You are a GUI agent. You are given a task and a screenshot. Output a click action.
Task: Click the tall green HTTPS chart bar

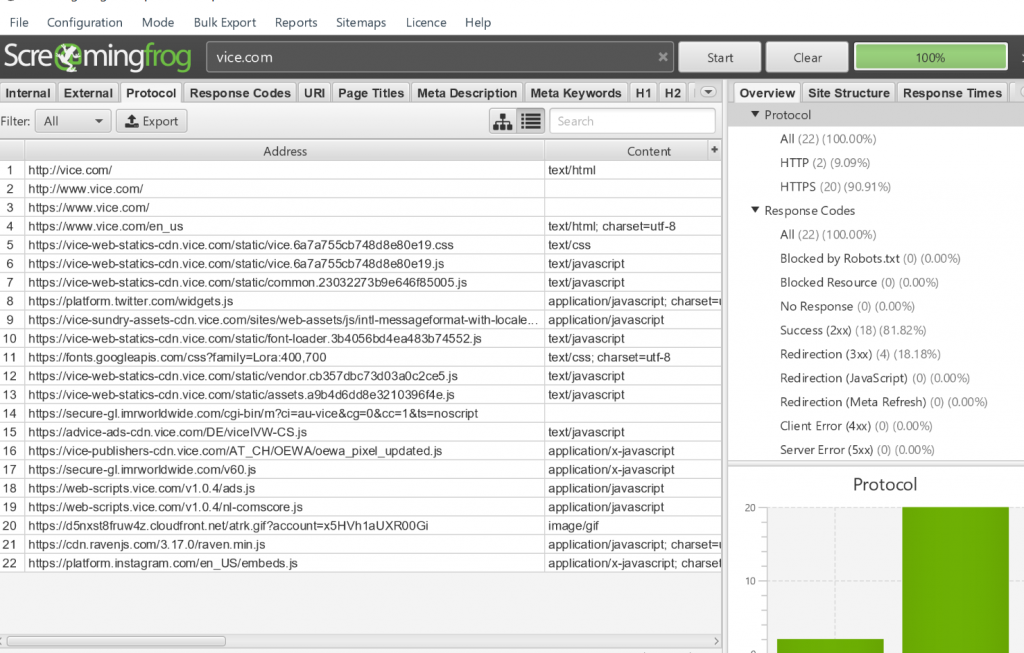[955, 580]
